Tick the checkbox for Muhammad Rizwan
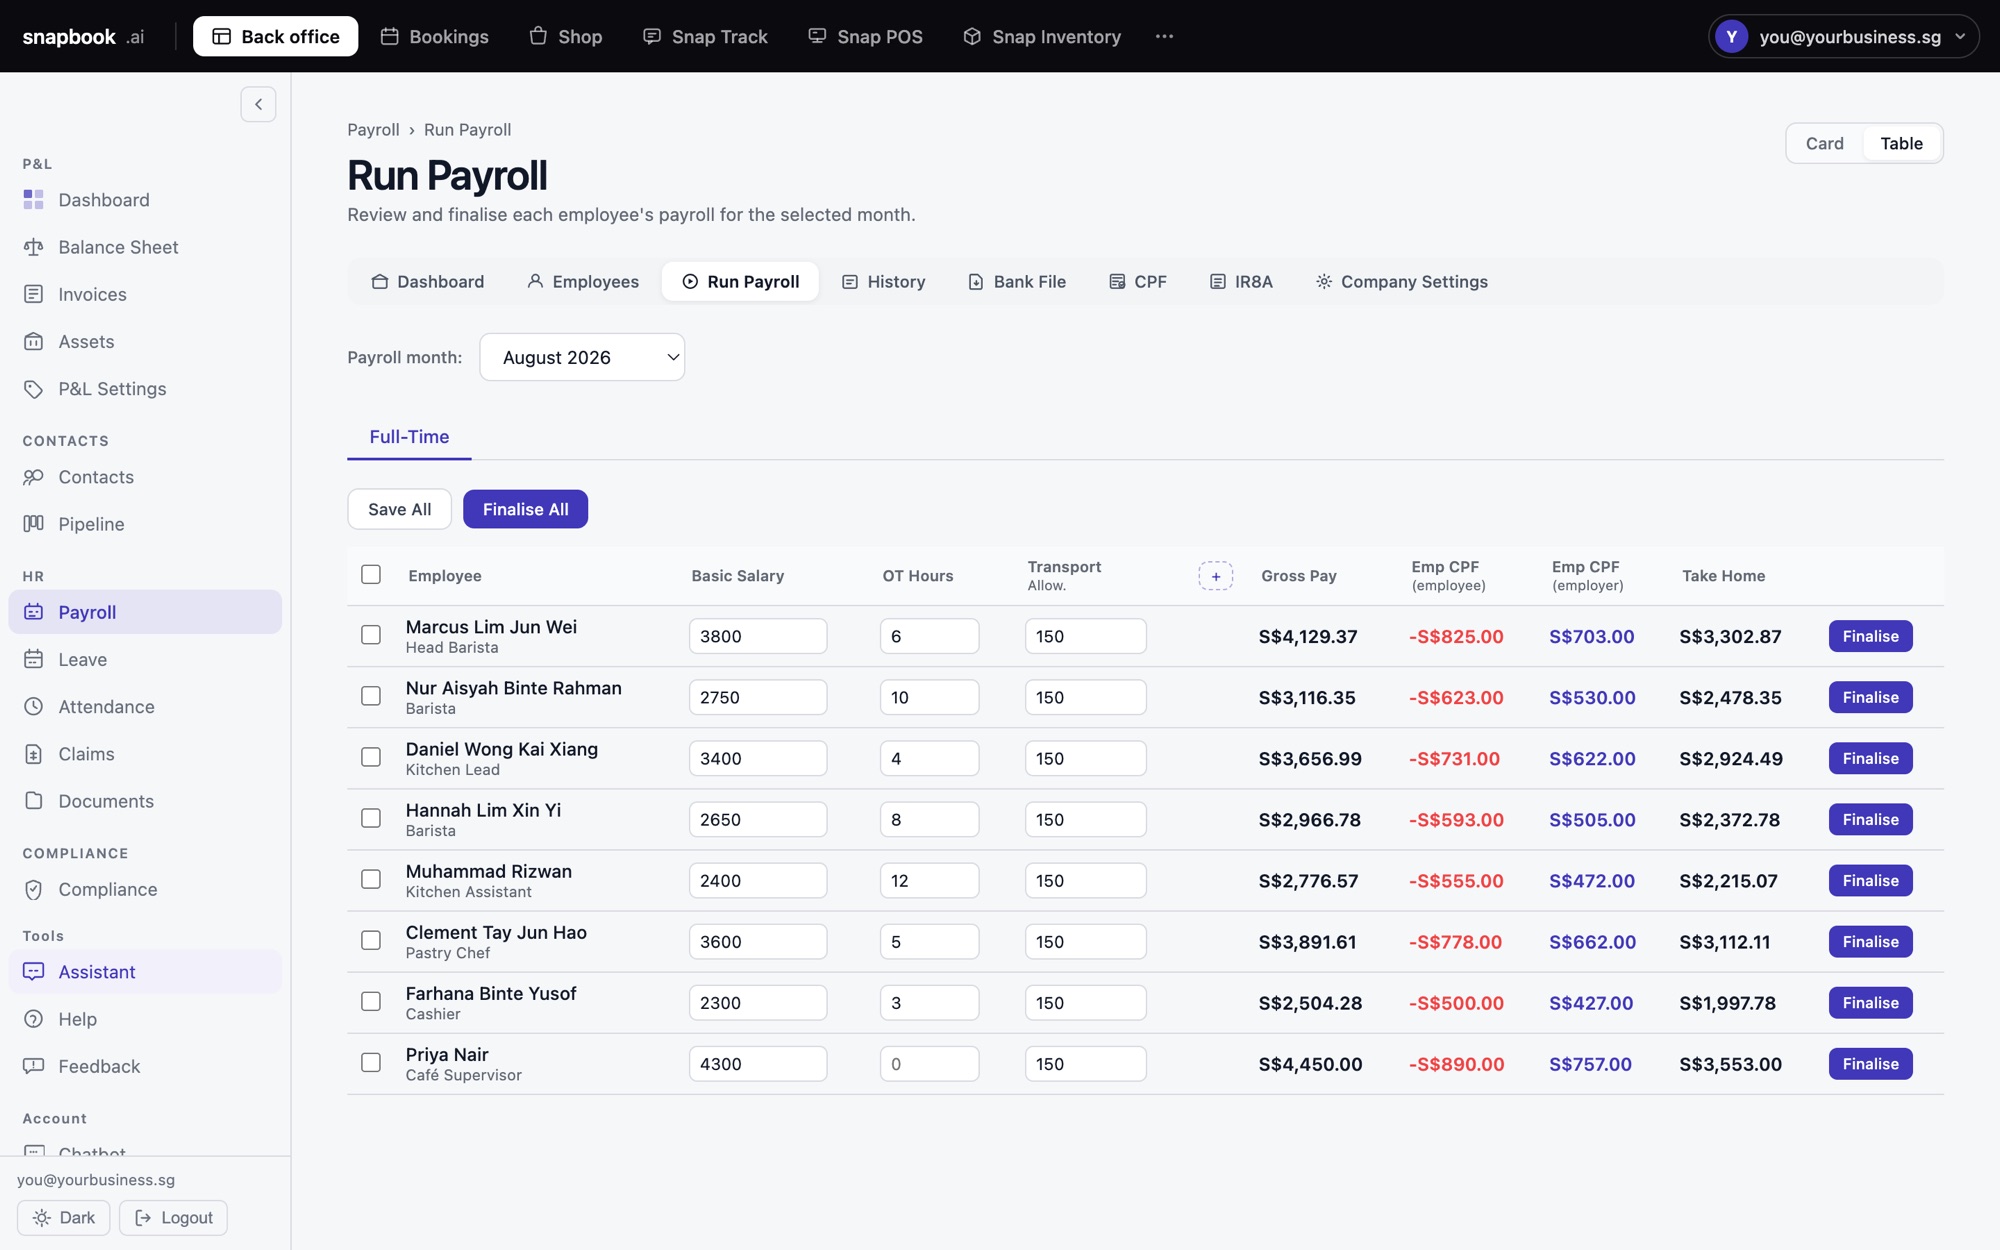 (x=371, y=879)
